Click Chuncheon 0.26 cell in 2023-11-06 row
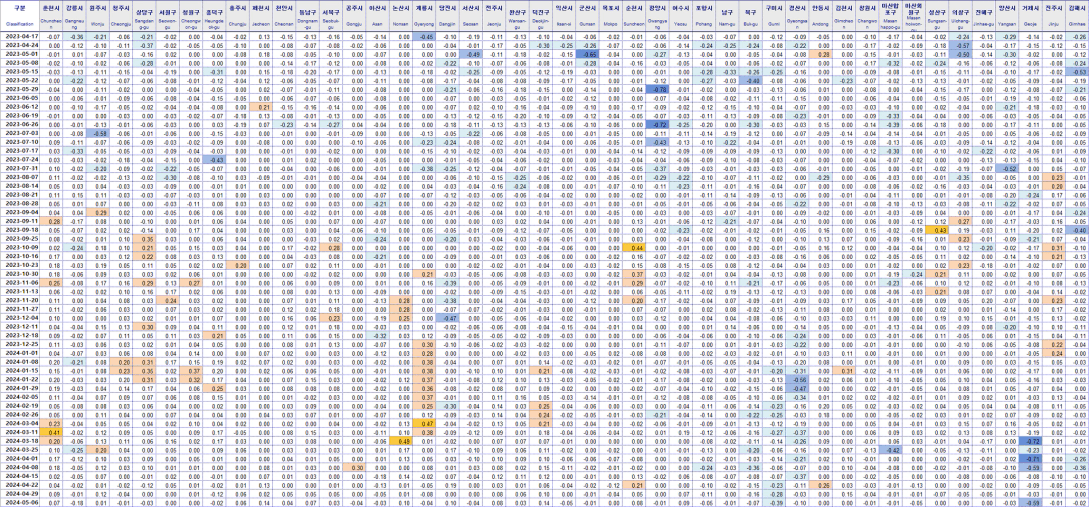Screen dimensions: 1089x507 point(49,282)
